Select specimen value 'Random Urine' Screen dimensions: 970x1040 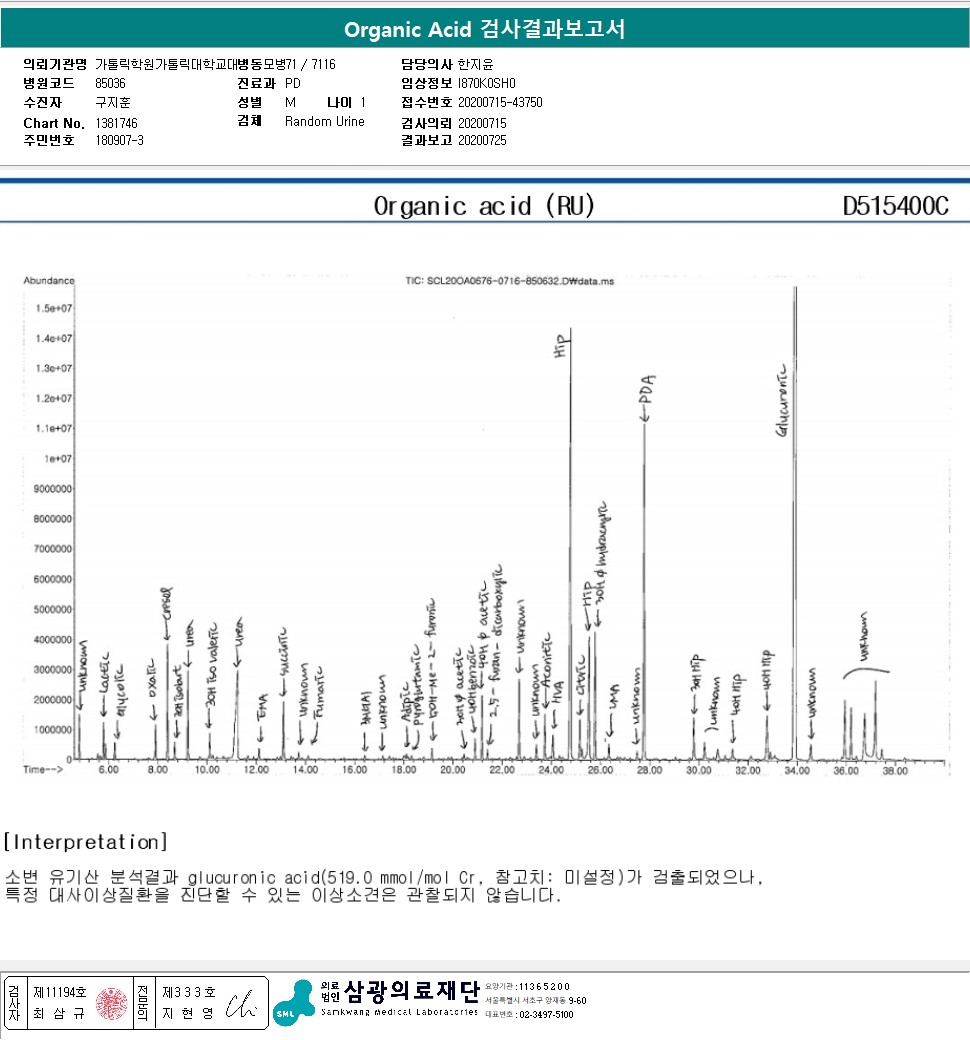click(324, 121)
